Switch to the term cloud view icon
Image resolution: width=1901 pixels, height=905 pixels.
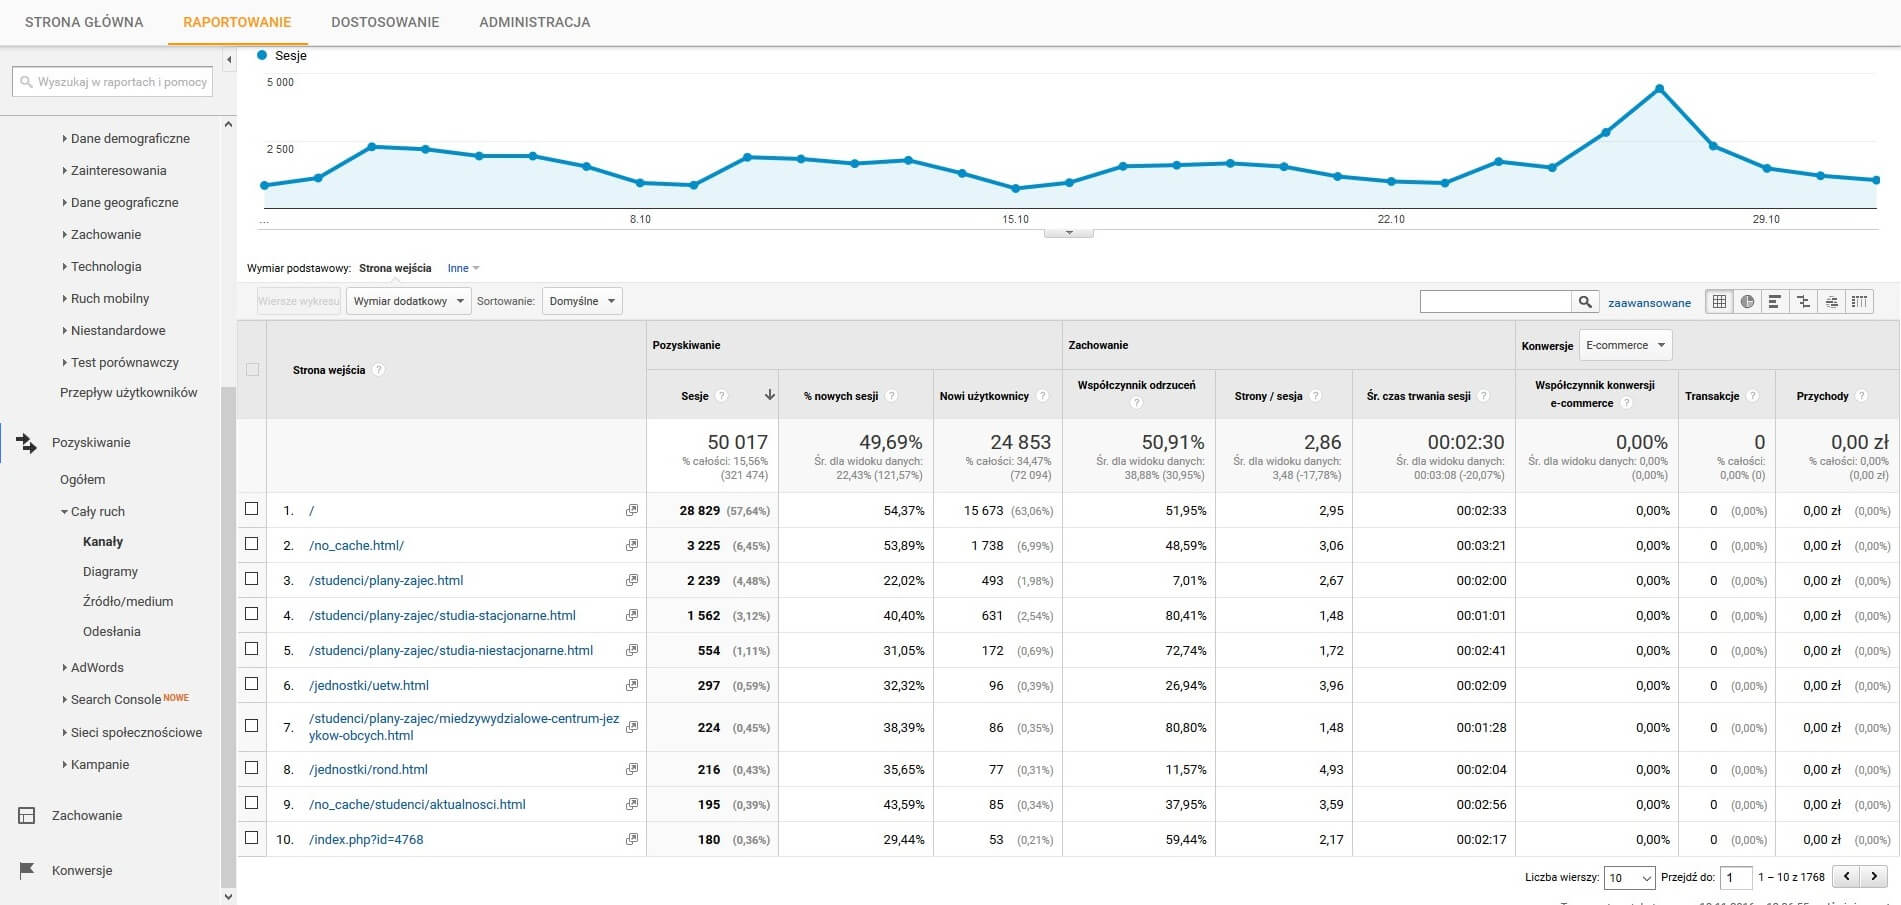pos(1831,301)
